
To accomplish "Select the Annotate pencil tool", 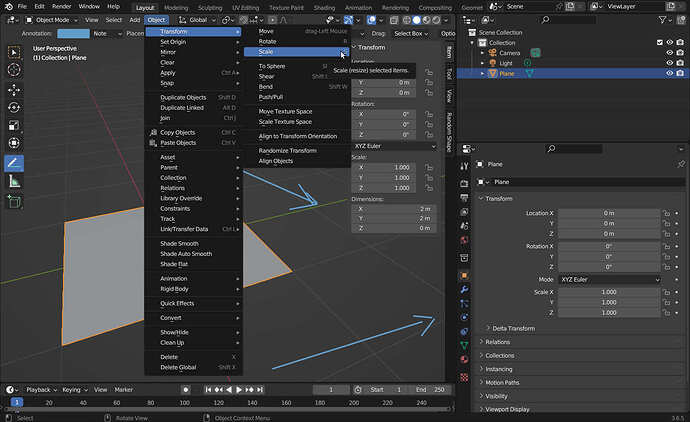I will coord(14,163).
